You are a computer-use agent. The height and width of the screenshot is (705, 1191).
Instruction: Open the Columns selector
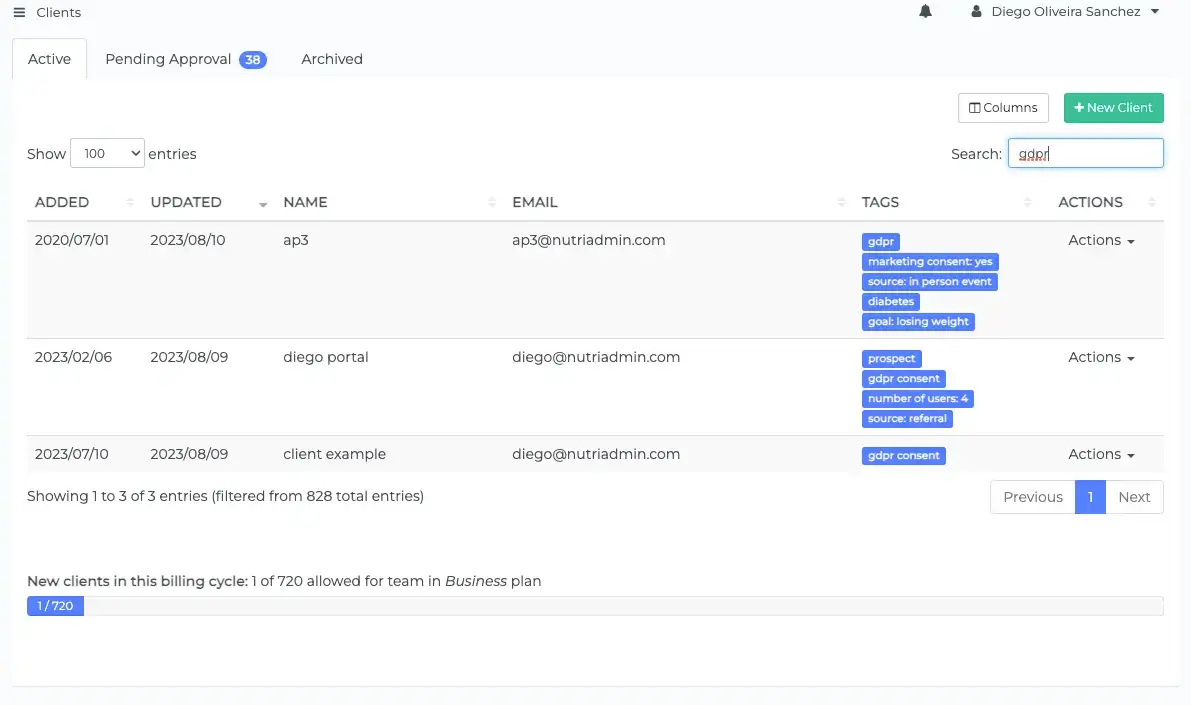click(x=1003, y=107)
